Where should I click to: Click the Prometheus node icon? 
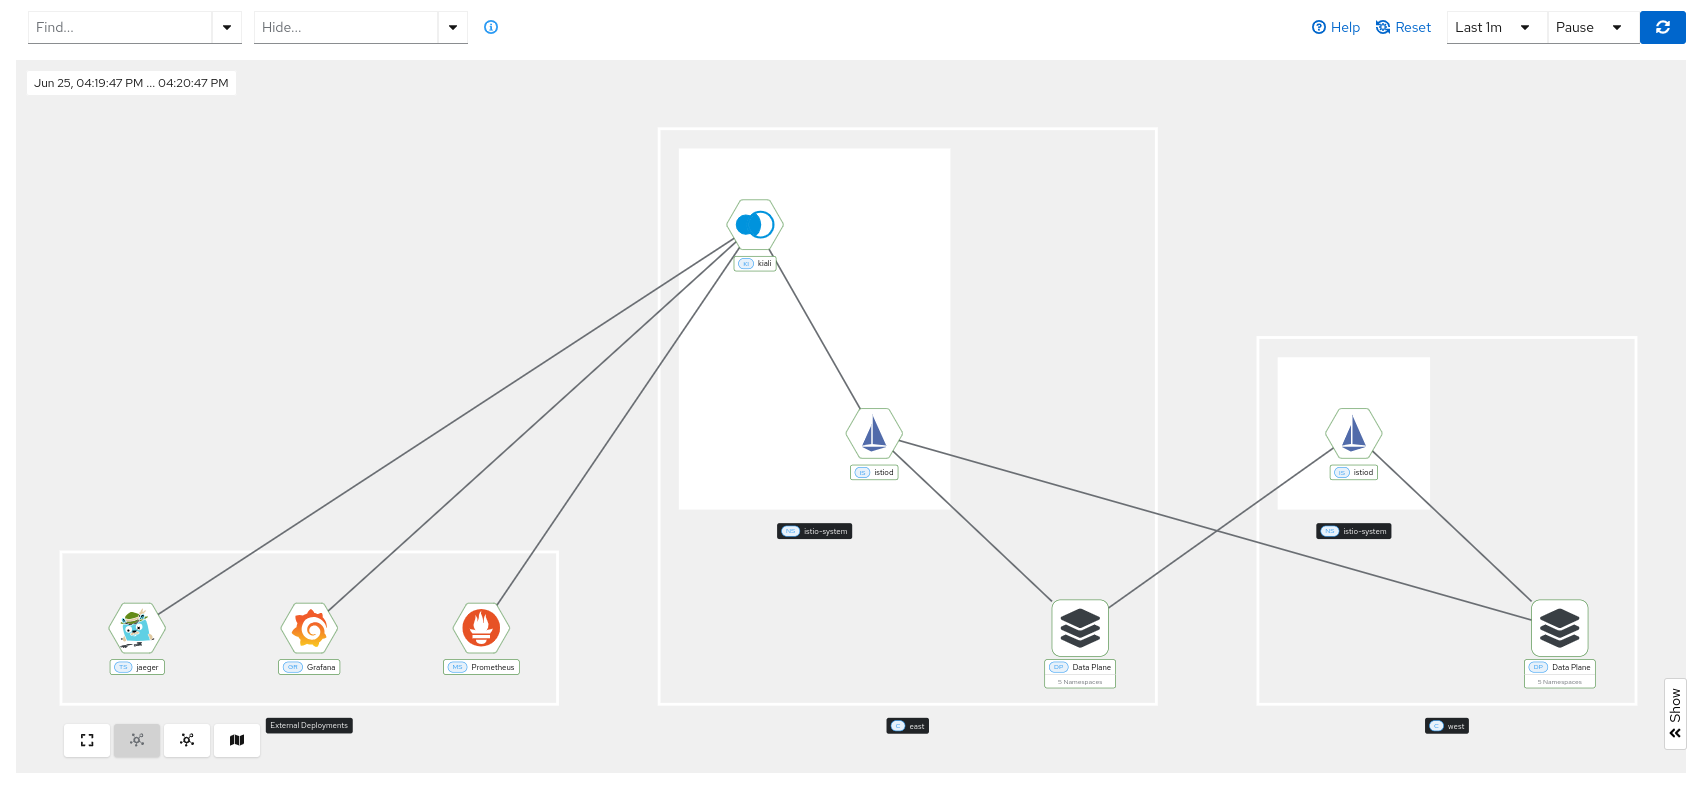point(481,628)
